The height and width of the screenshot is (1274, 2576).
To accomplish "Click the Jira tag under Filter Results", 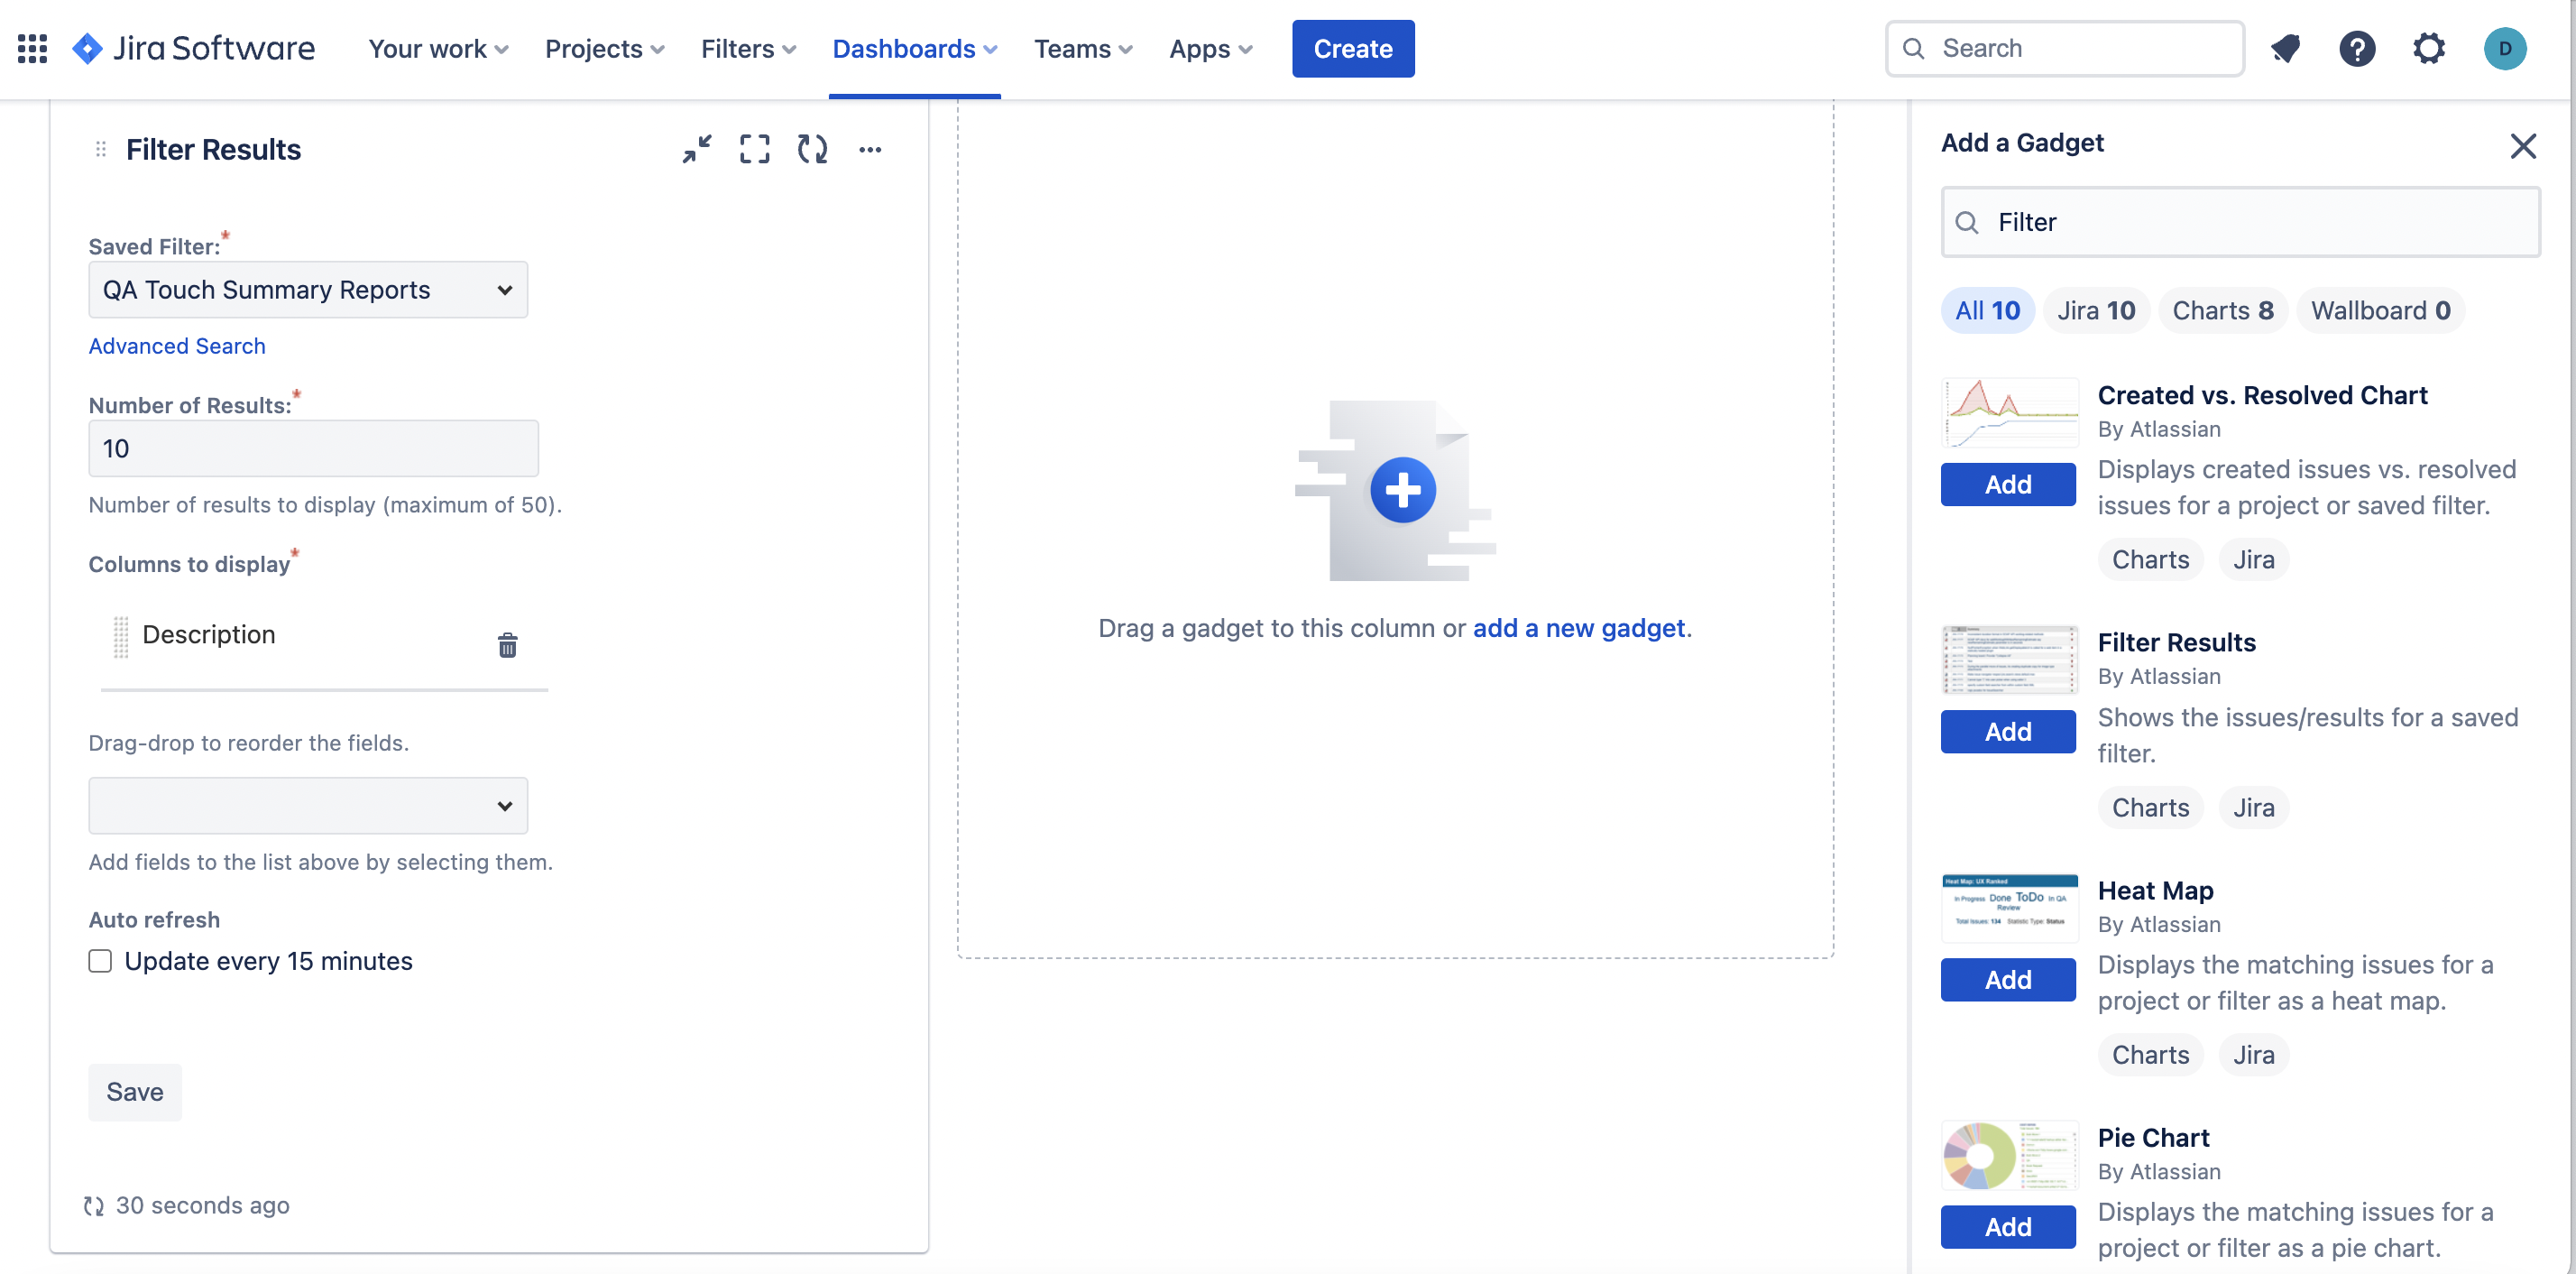I will 2254,808.
